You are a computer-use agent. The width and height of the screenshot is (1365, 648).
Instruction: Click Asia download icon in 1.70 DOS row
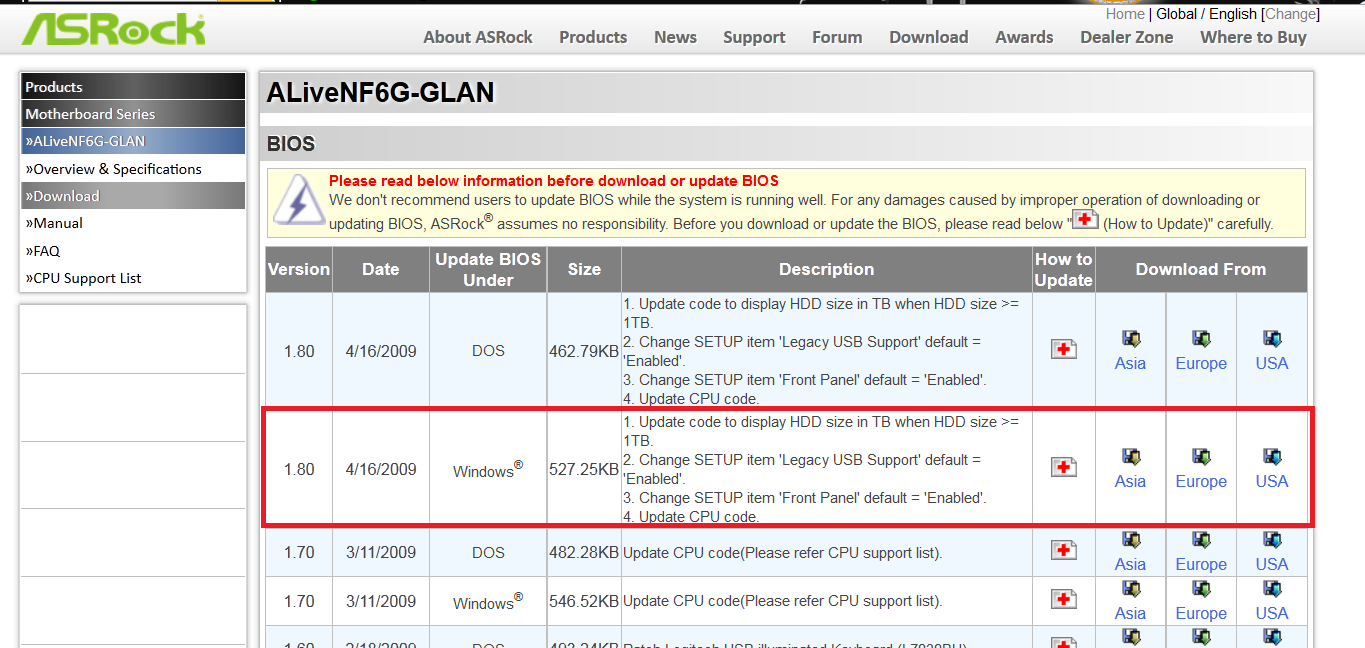(1131, 540)
